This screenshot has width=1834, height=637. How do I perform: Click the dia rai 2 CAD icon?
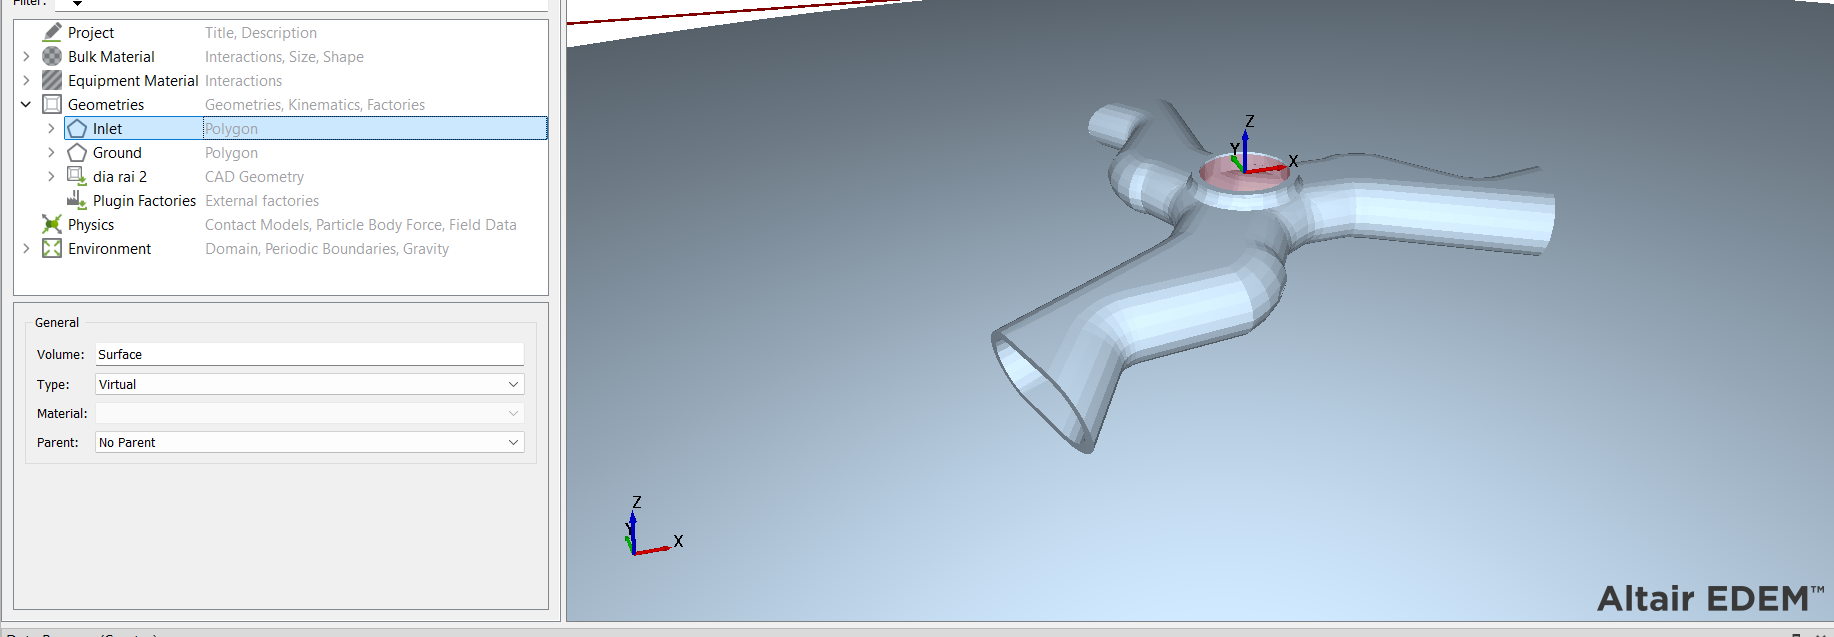pyautogui.click(x=77, y=176)
